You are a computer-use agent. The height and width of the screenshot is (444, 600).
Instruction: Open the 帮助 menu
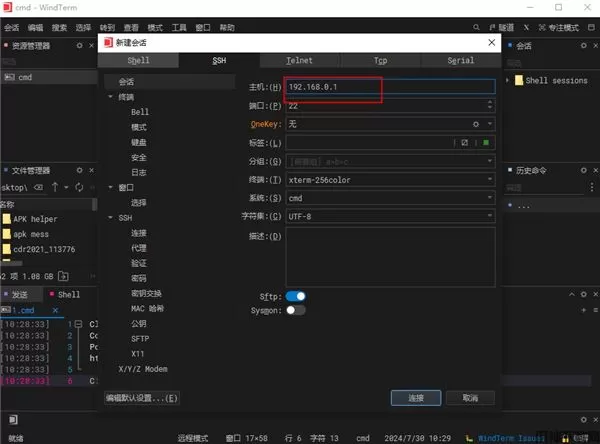(227, 27)
